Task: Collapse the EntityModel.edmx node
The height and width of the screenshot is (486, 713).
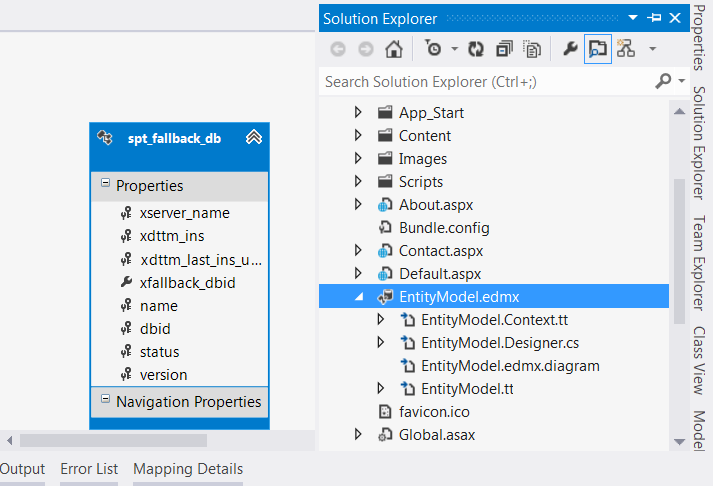Action: point(359,297)
